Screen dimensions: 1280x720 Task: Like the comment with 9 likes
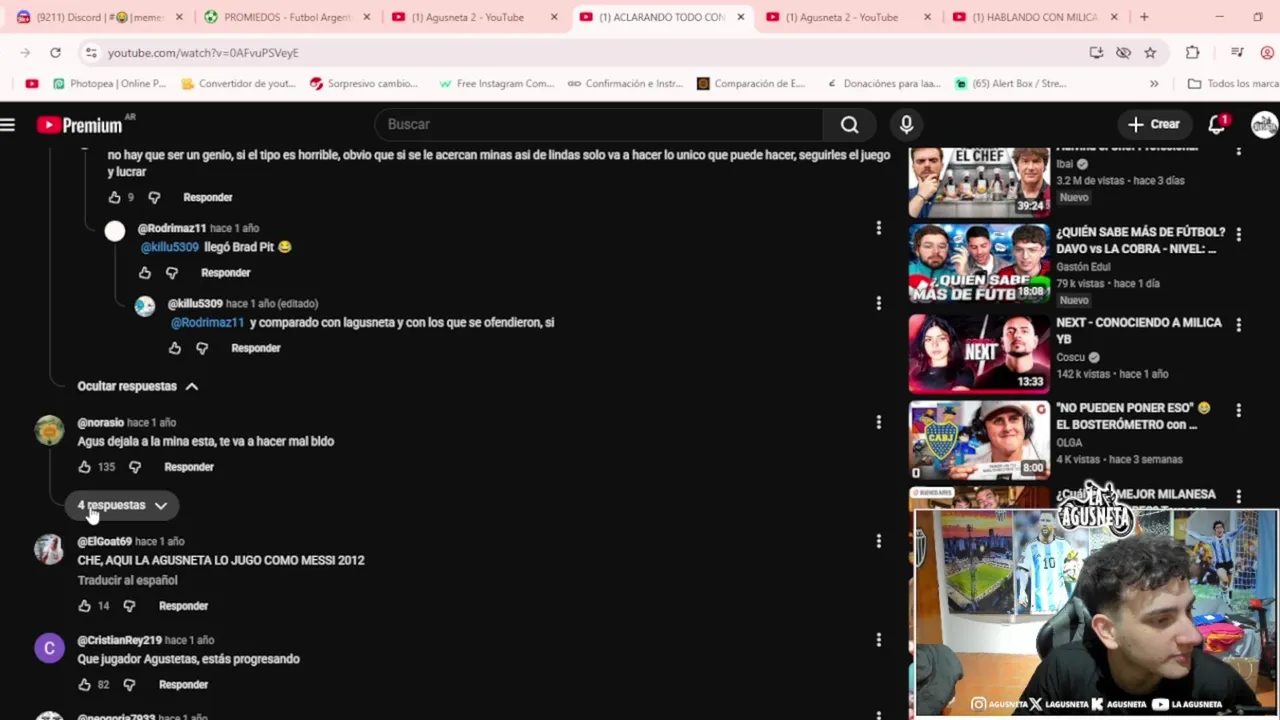click(x=115, y=198)
